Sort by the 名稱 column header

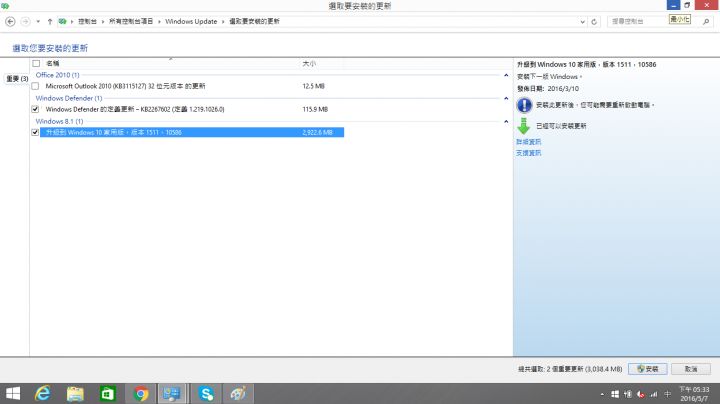170,63
